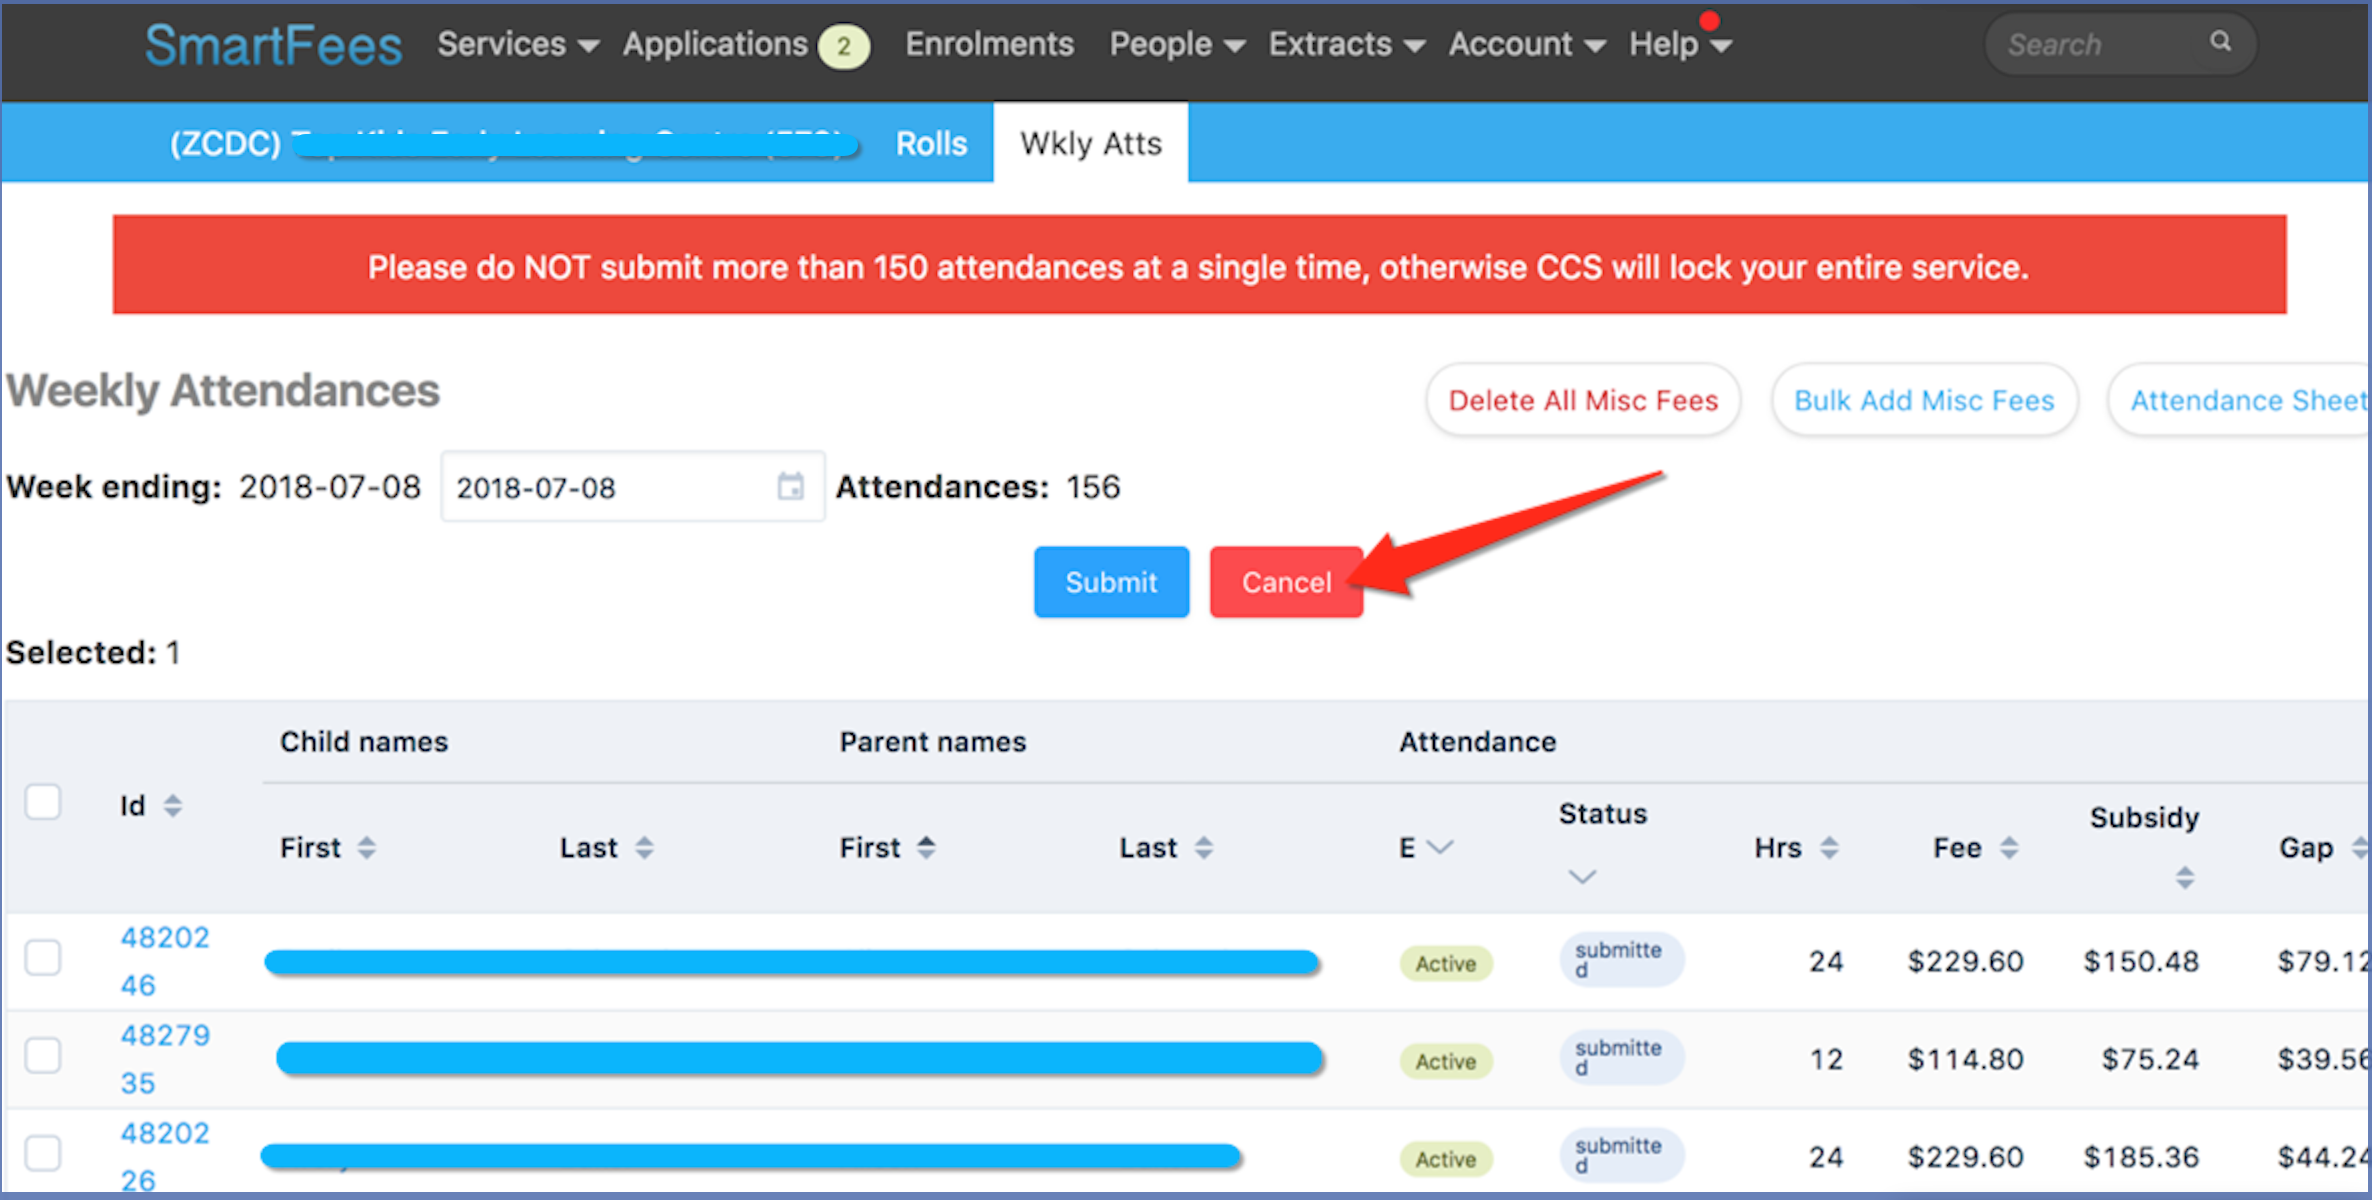The image size is (2372, 1200).
Task: Open the Attendance Sheet button
Action: pos(2240,400)
